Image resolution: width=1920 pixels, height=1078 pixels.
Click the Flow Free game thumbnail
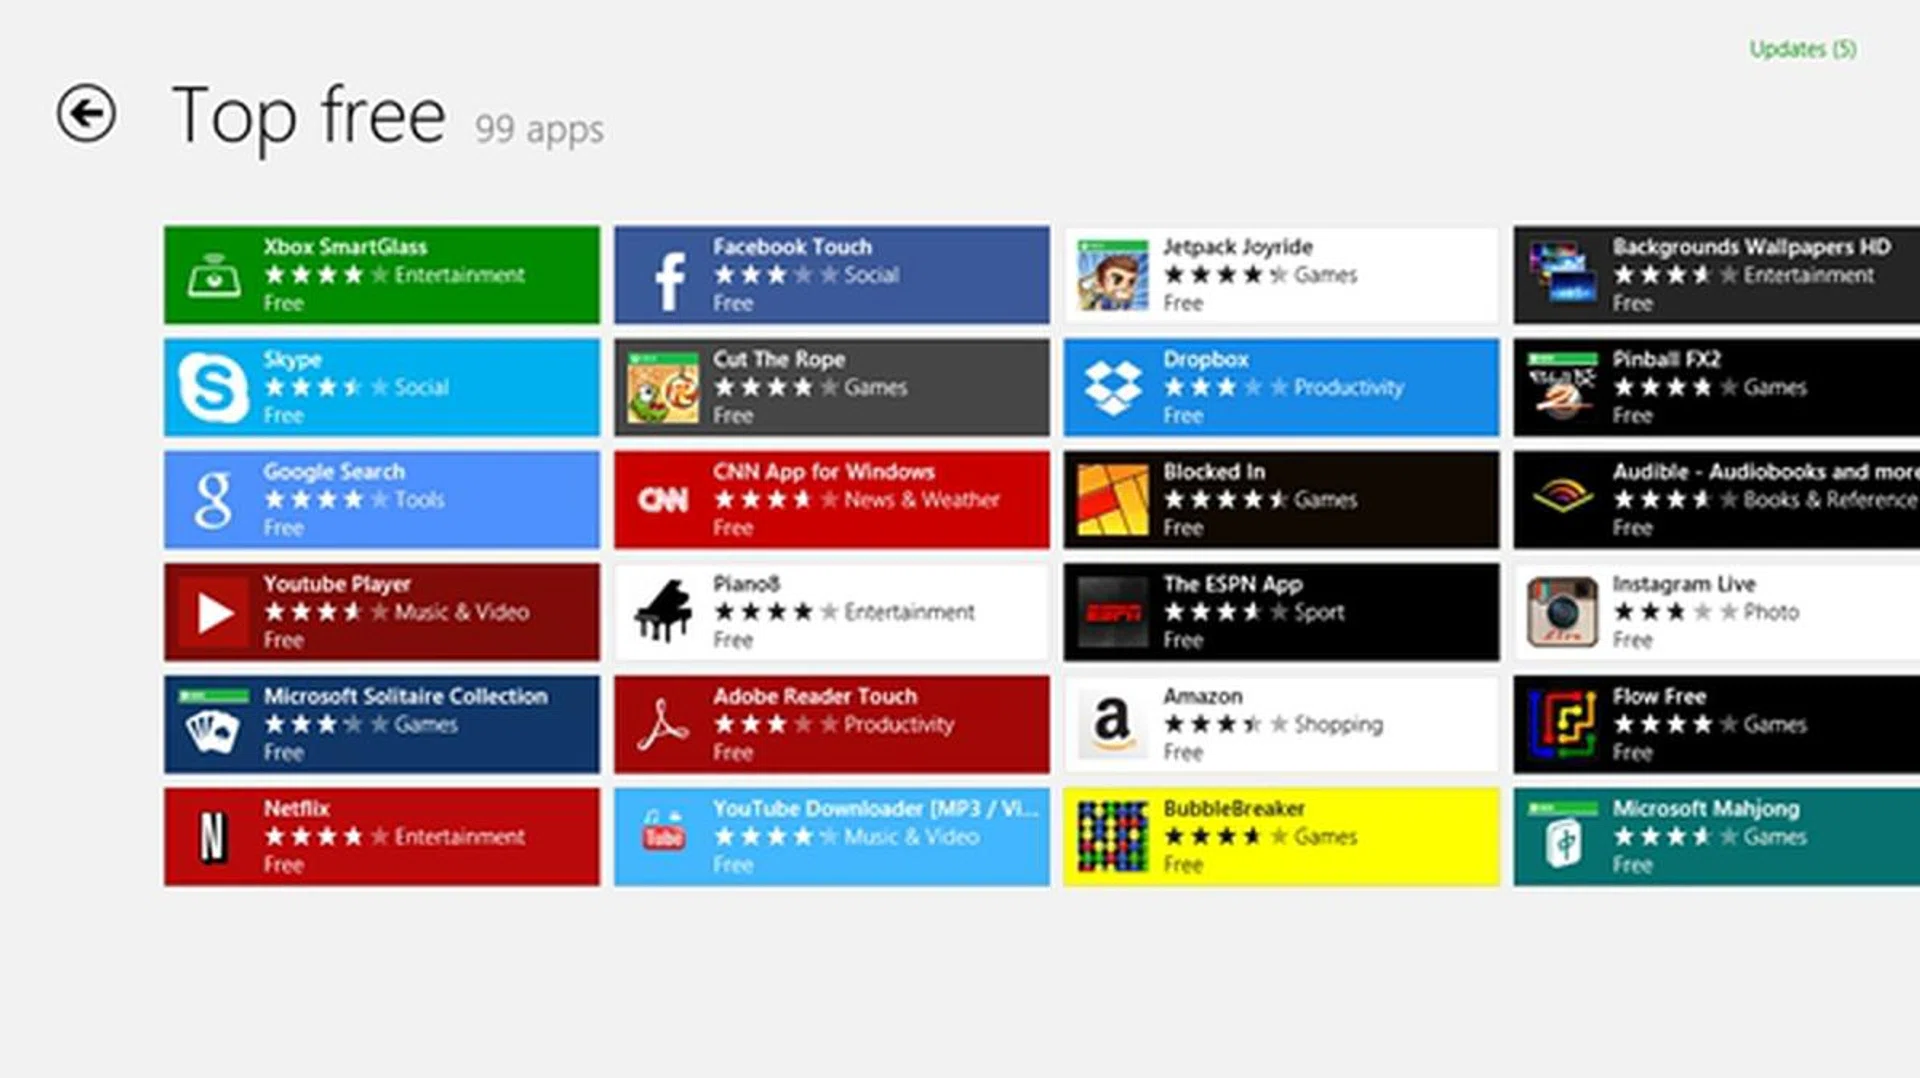pos(1562,725)
